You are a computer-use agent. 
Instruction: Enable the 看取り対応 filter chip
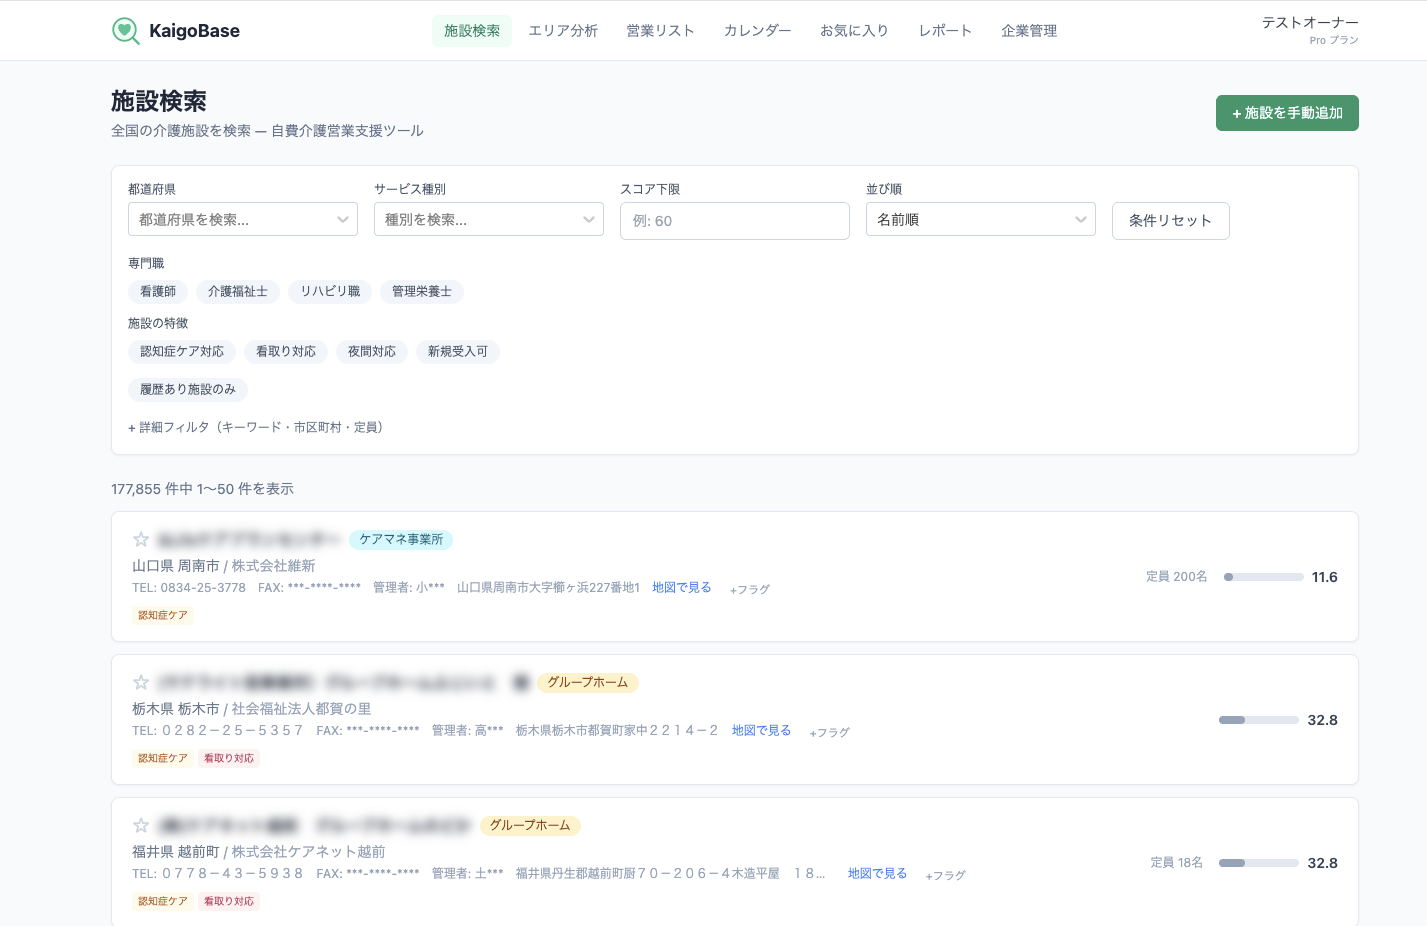point(285,352)
